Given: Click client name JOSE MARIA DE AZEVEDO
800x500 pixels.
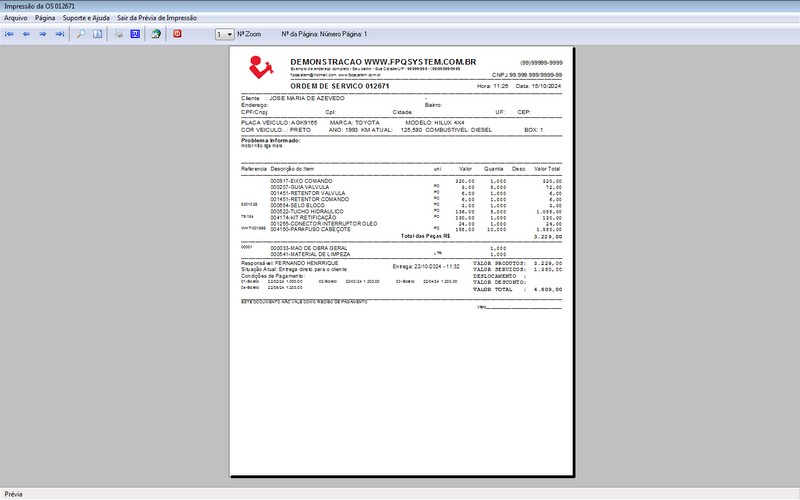Looking at the screenshot, I should coord(307,98).
